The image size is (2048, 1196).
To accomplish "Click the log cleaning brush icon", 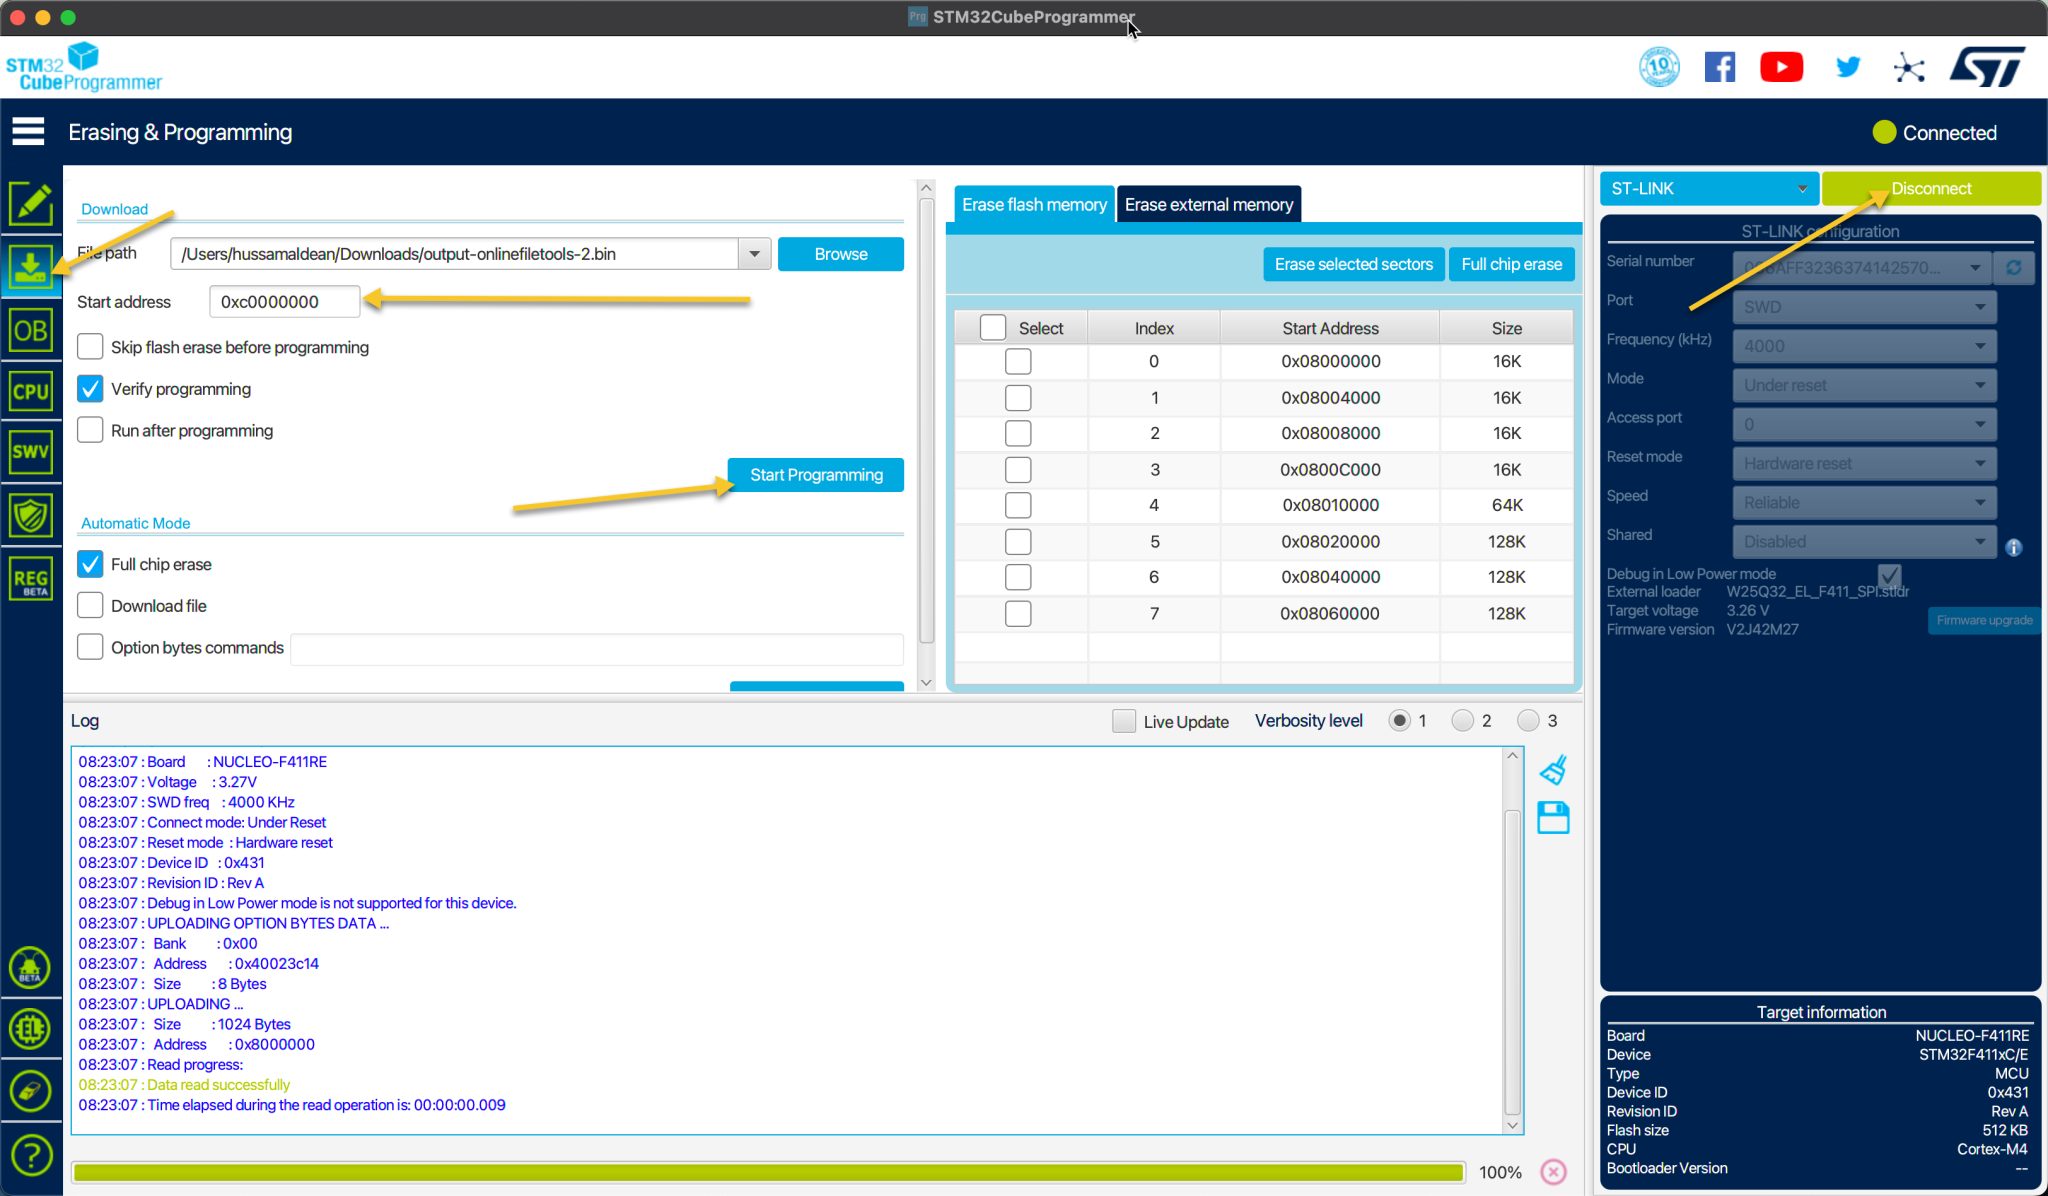I will (1553, 770).
